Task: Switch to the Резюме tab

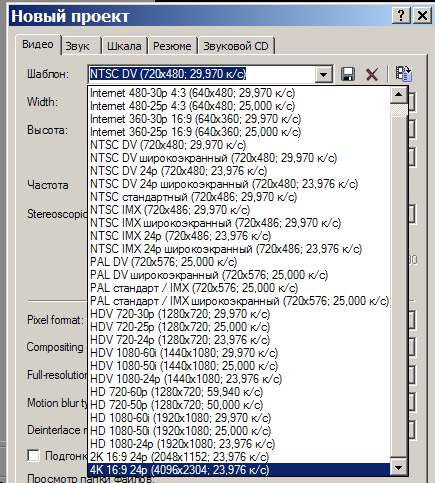Action: click(172, 46)
